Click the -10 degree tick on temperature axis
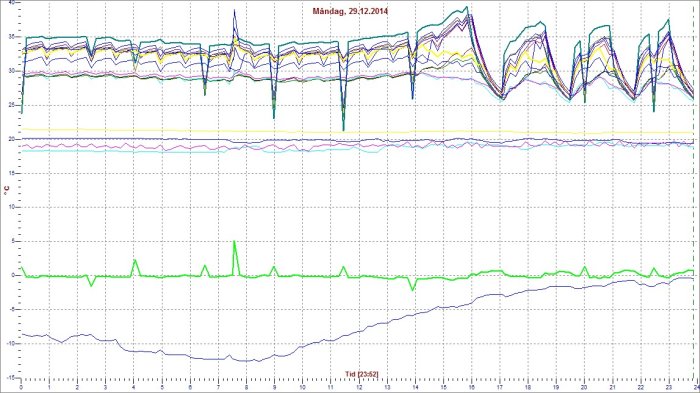 point(11,343)
